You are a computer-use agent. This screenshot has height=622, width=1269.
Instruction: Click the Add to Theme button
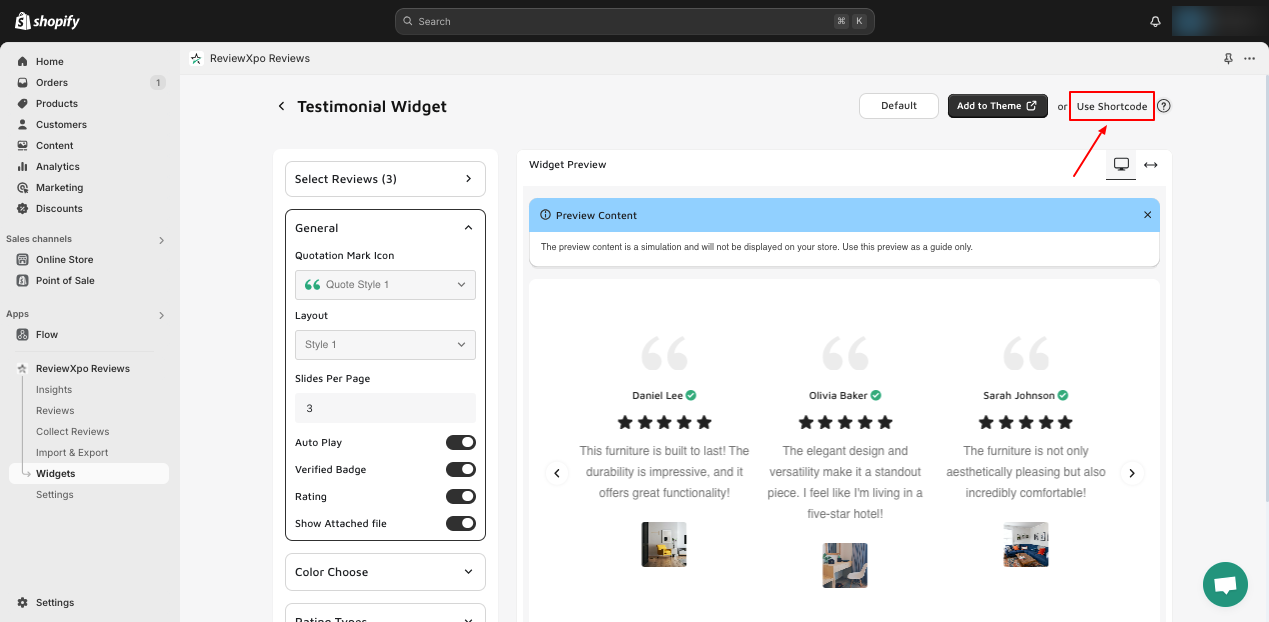pos(997,106)
